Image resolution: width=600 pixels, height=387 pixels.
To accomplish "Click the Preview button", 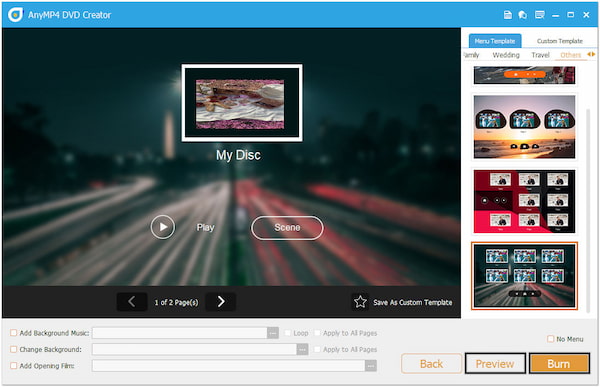I will pos(495,363).
